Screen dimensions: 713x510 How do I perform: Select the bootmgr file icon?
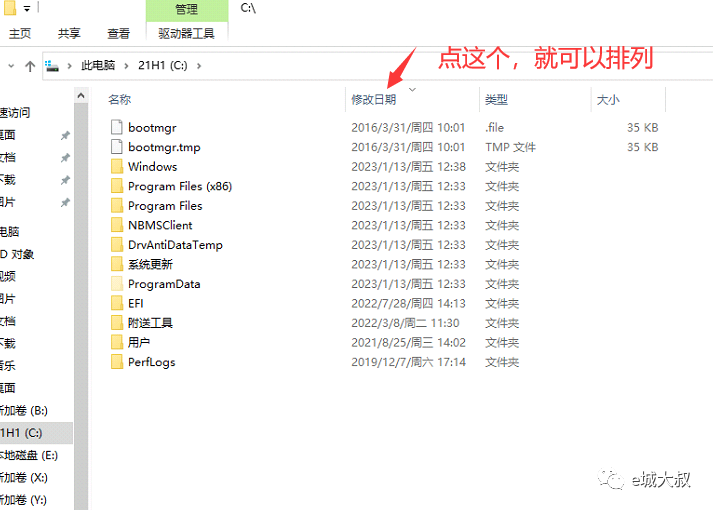(117, 128)
